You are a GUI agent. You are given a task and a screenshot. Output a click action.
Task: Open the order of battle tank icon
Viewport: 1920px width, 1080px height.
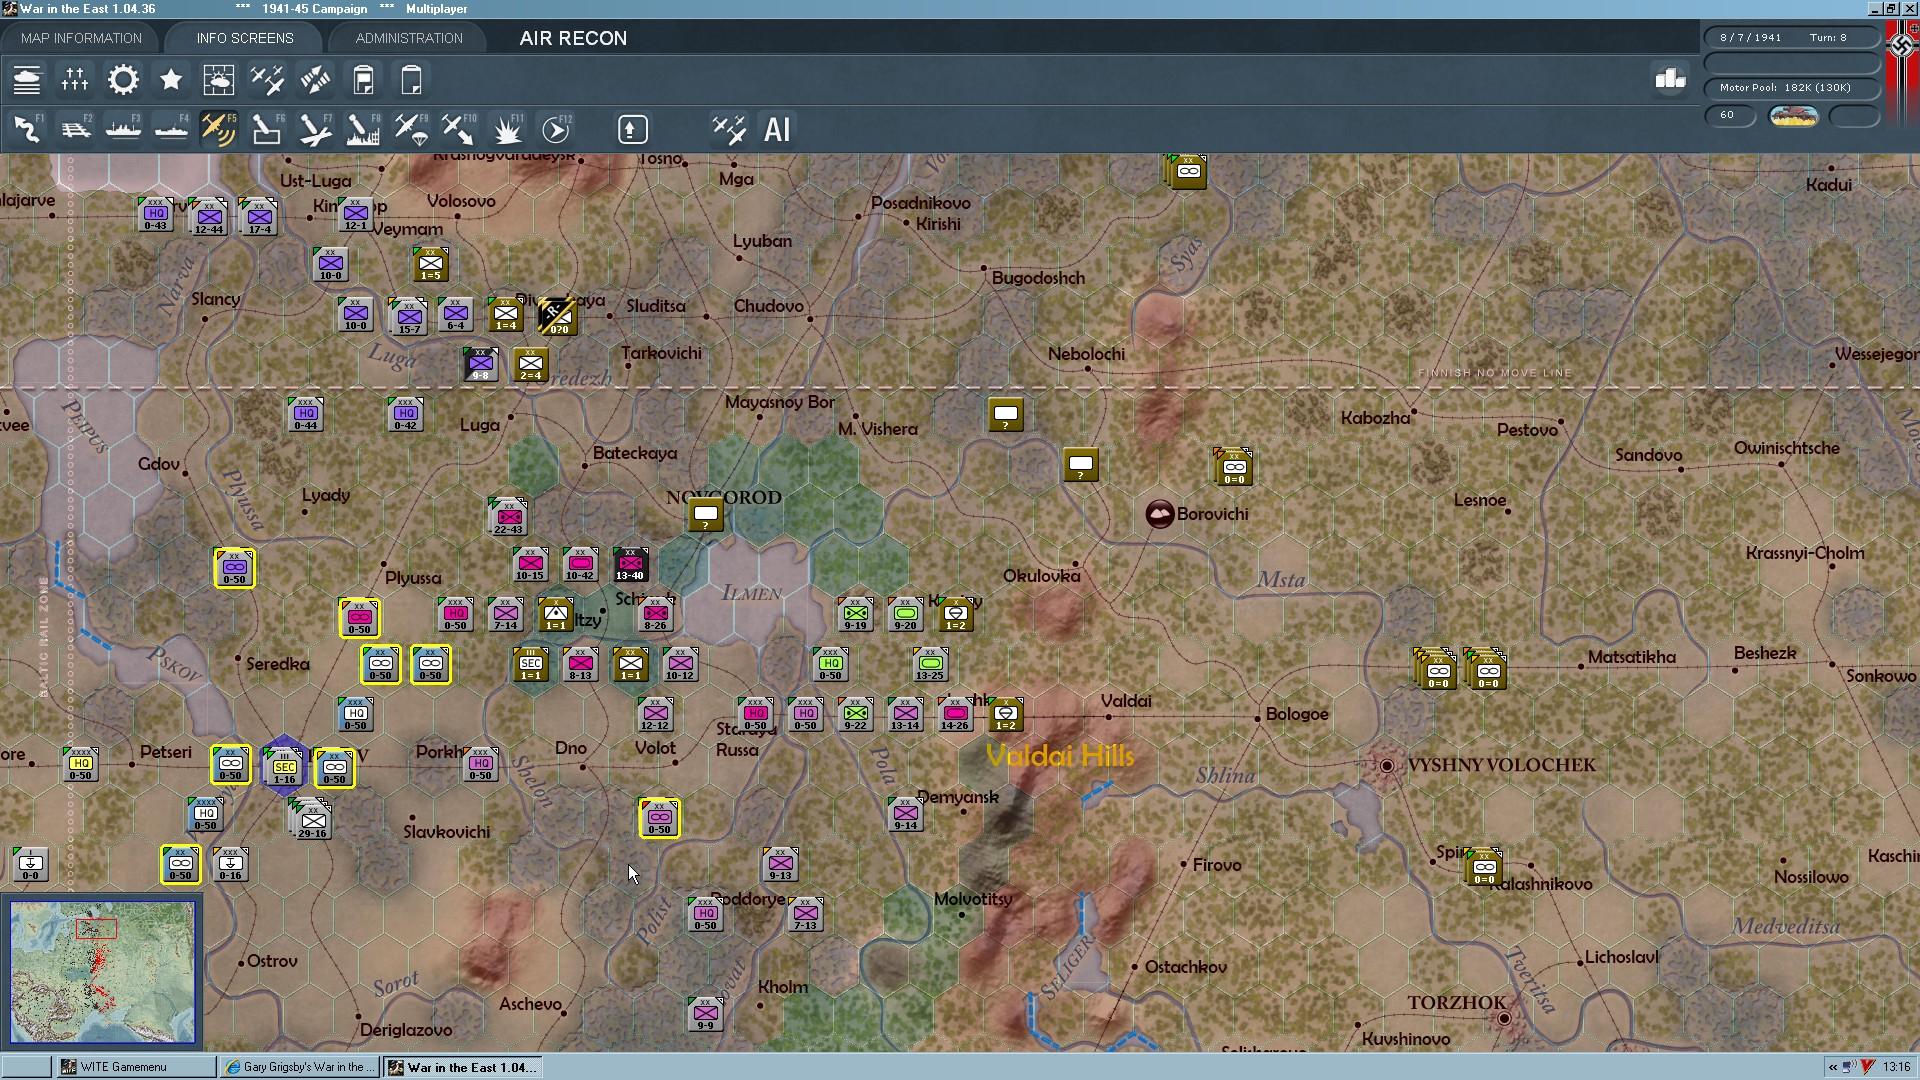(x=27, y=80)
